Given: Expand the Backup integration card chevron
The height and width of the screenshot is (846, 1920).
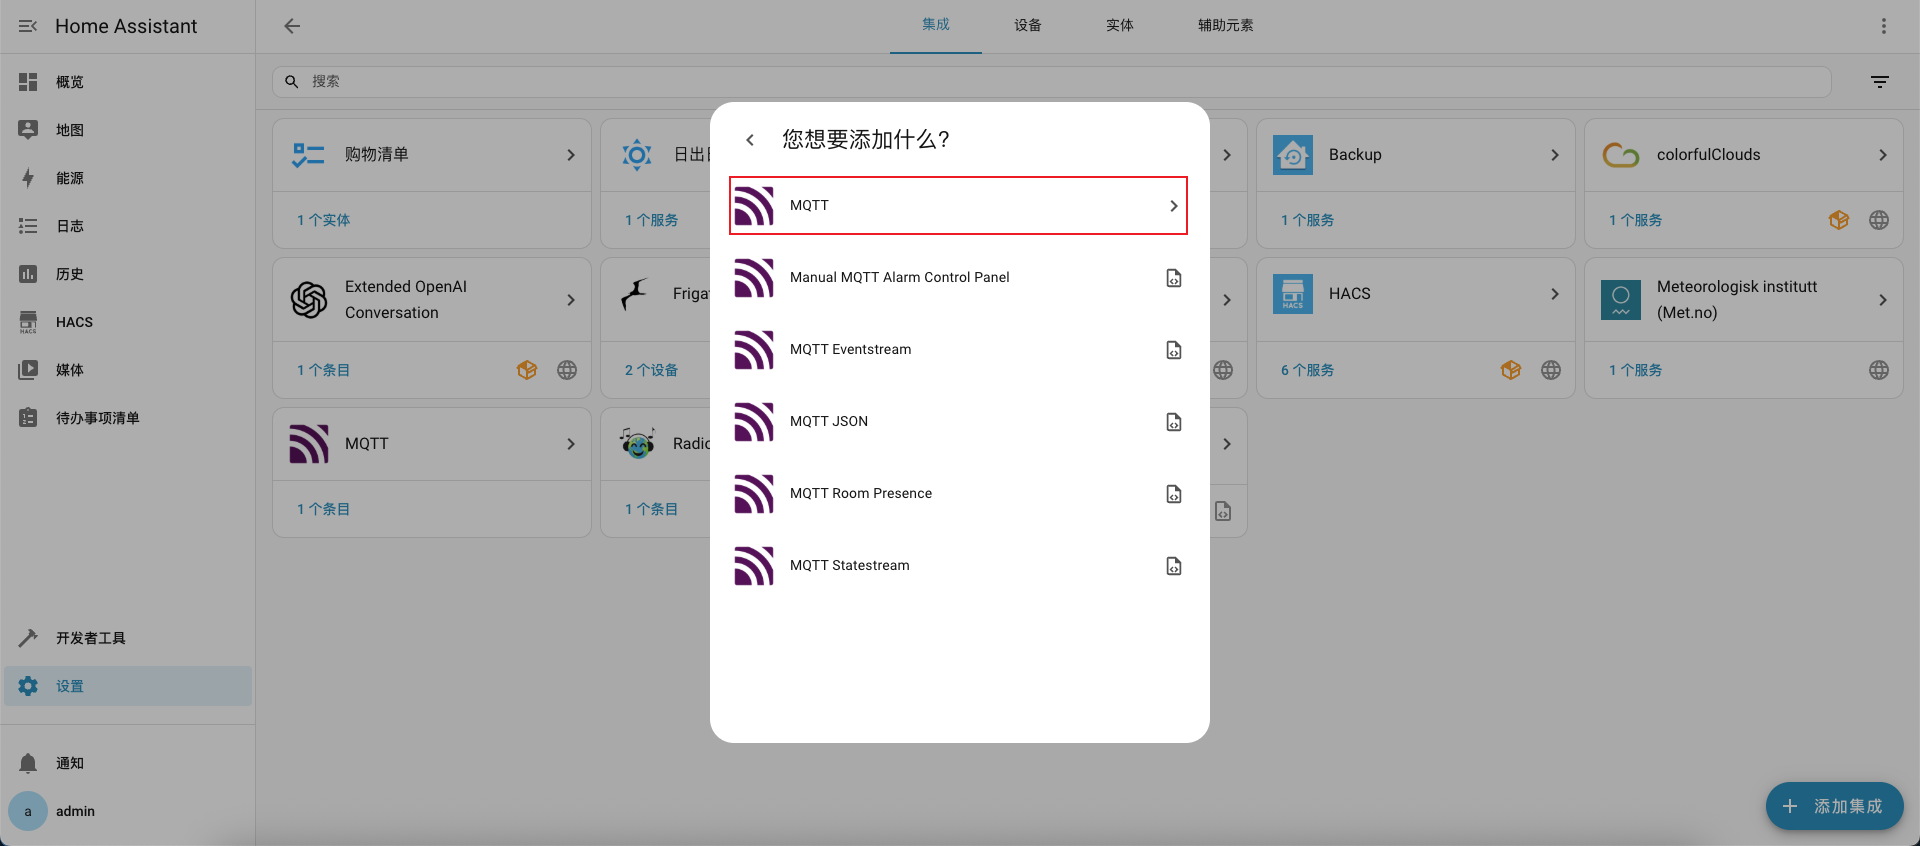Looking at the screenshot, I should pyautogui.click(x=1554, y=155).
